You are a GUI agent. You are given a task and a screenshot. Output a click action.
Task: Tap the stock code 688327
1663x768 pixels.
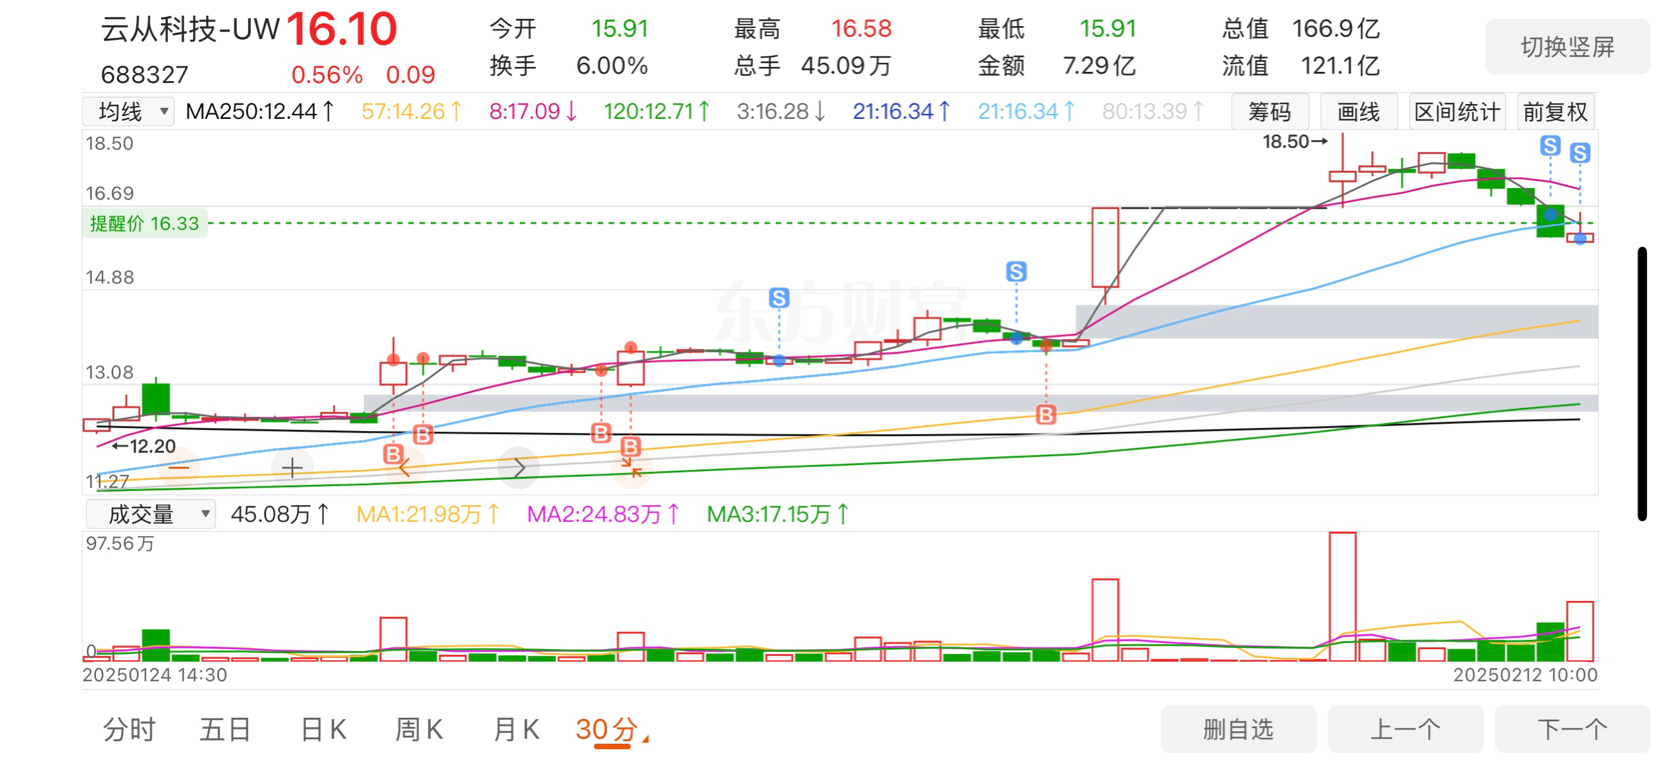tap(145, 75)
